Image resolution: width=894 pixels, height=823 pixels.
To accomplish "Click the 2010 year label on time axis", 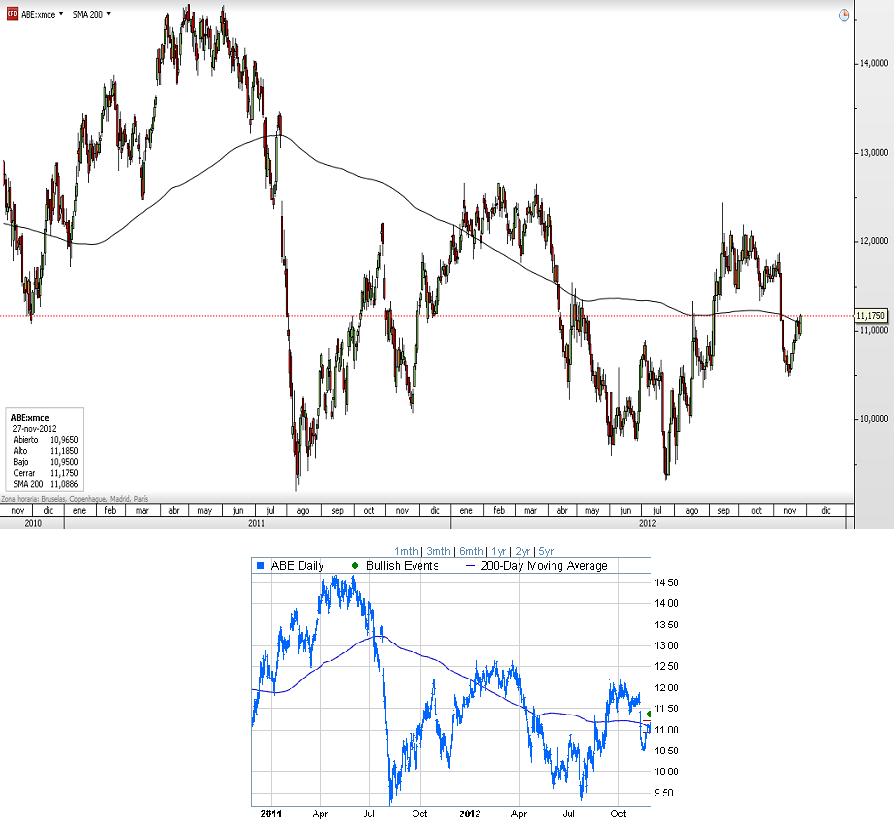I will click(32, 523).
